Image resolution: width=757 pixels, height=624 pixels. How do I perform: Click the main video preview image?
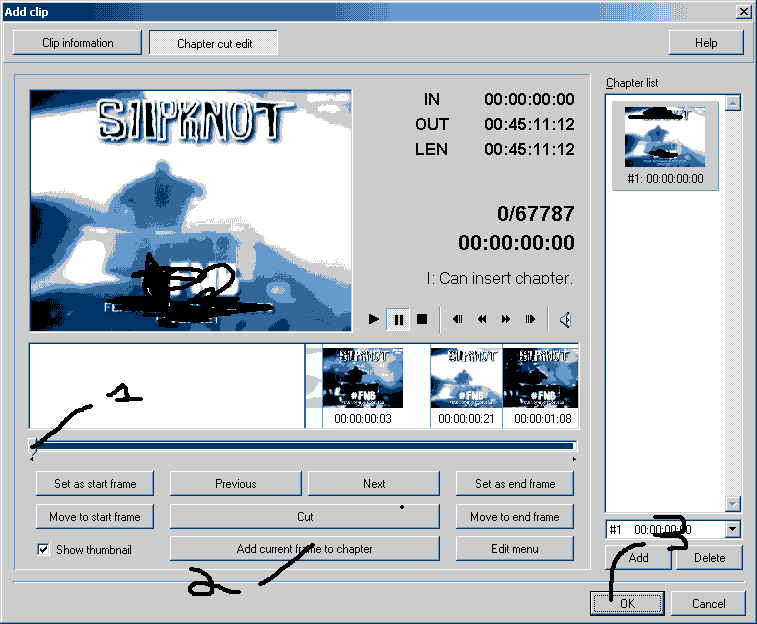point(191,210)
